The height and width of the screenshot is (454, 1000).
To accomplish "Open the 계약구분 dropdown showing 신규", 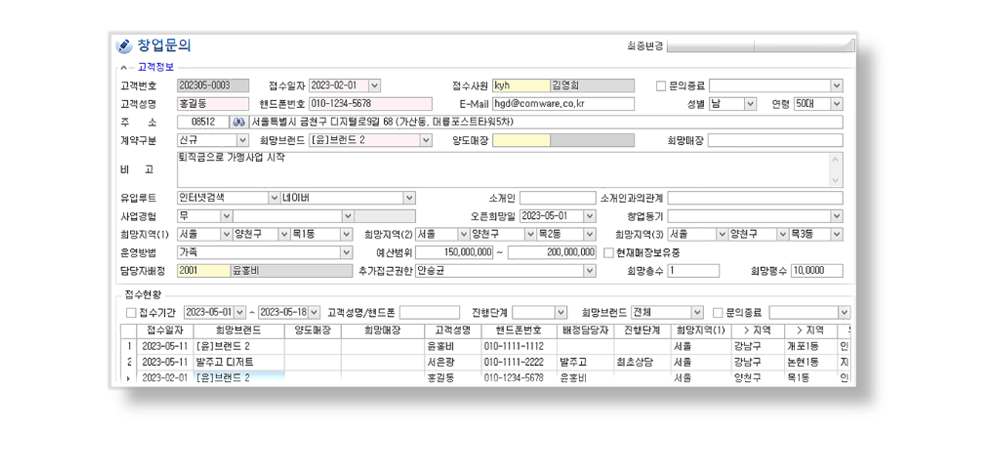I will click(x=242, y=140).
